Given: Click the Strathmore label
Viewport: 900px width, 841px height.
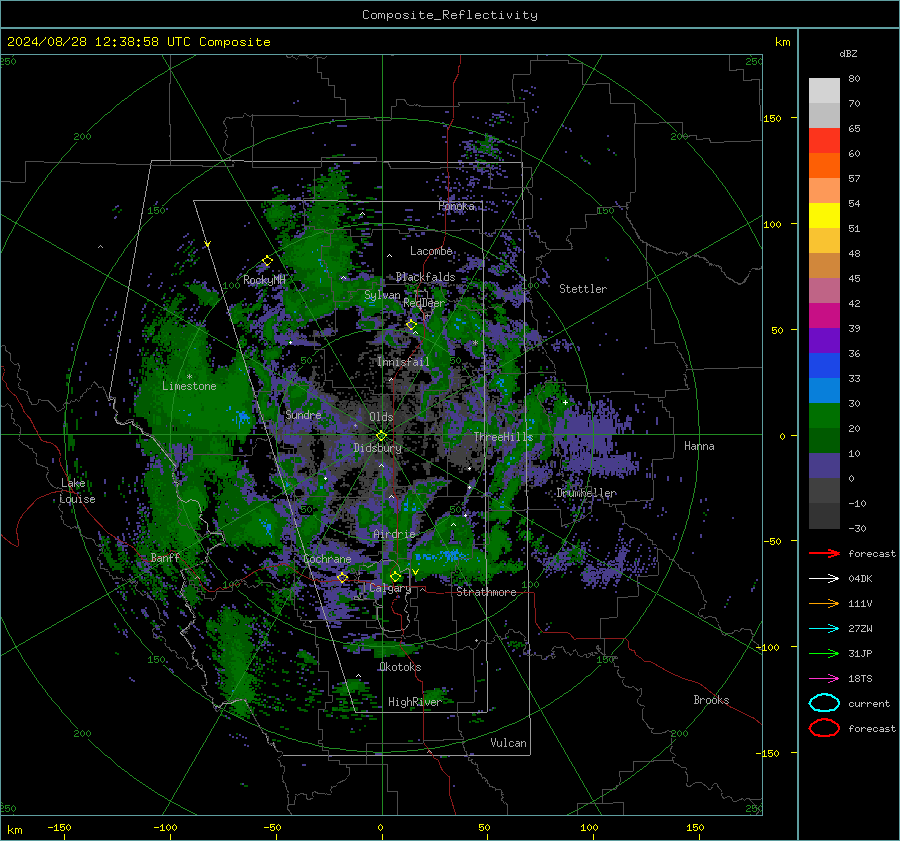Looking at the screenshot, I should click(486, 592).
